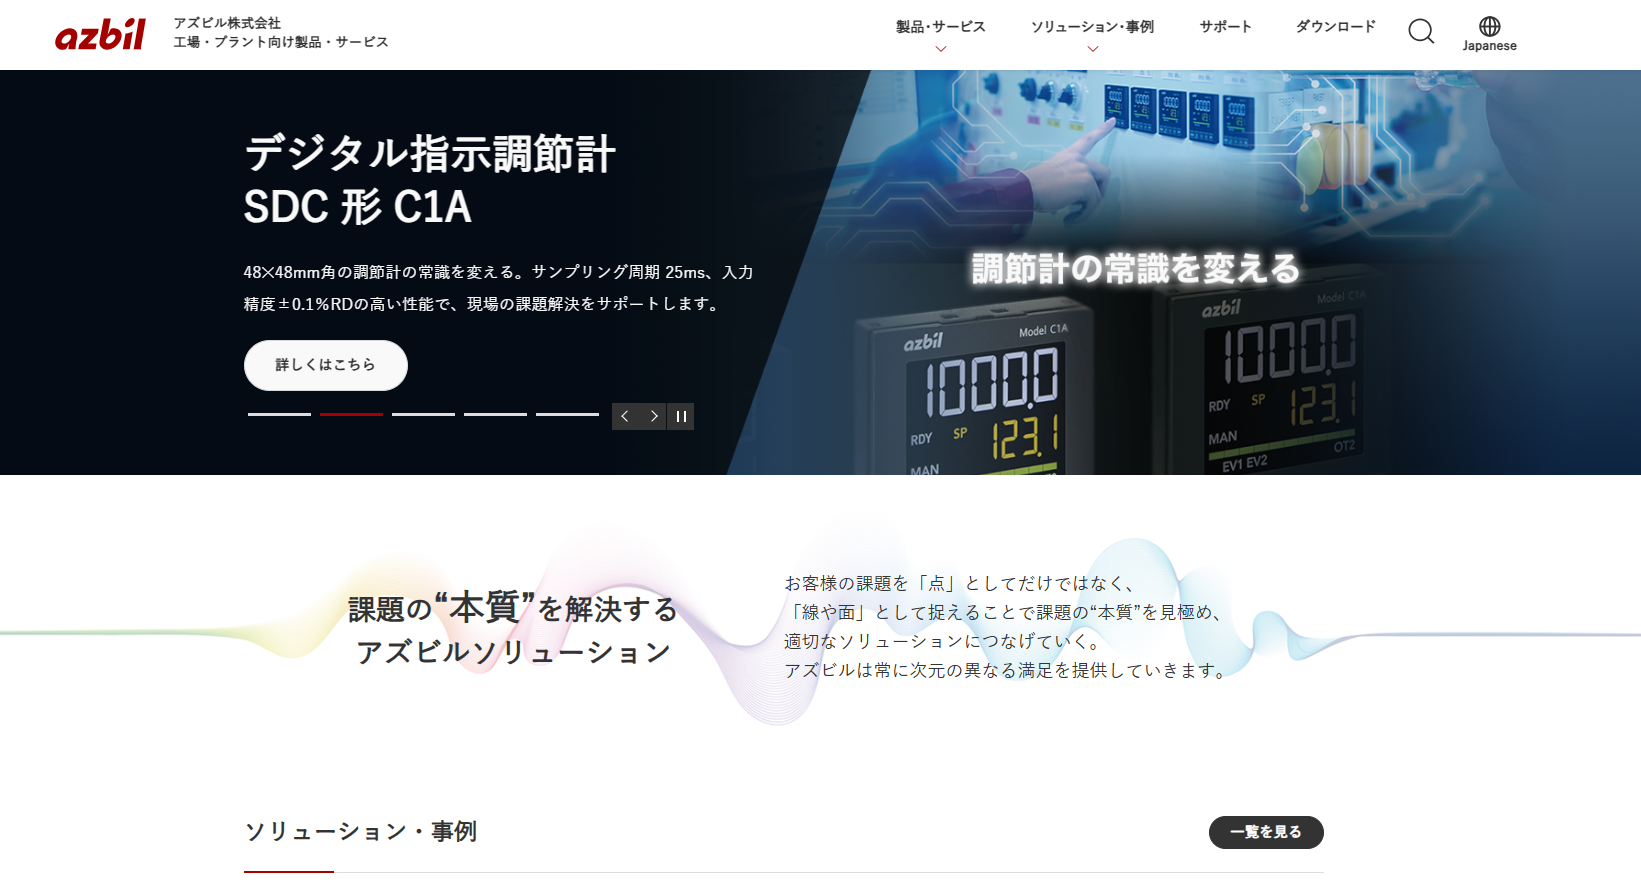Select second (red) carousel slide indicator
The height and width of the screenshot is (886, 1641).
coord(351,414)
